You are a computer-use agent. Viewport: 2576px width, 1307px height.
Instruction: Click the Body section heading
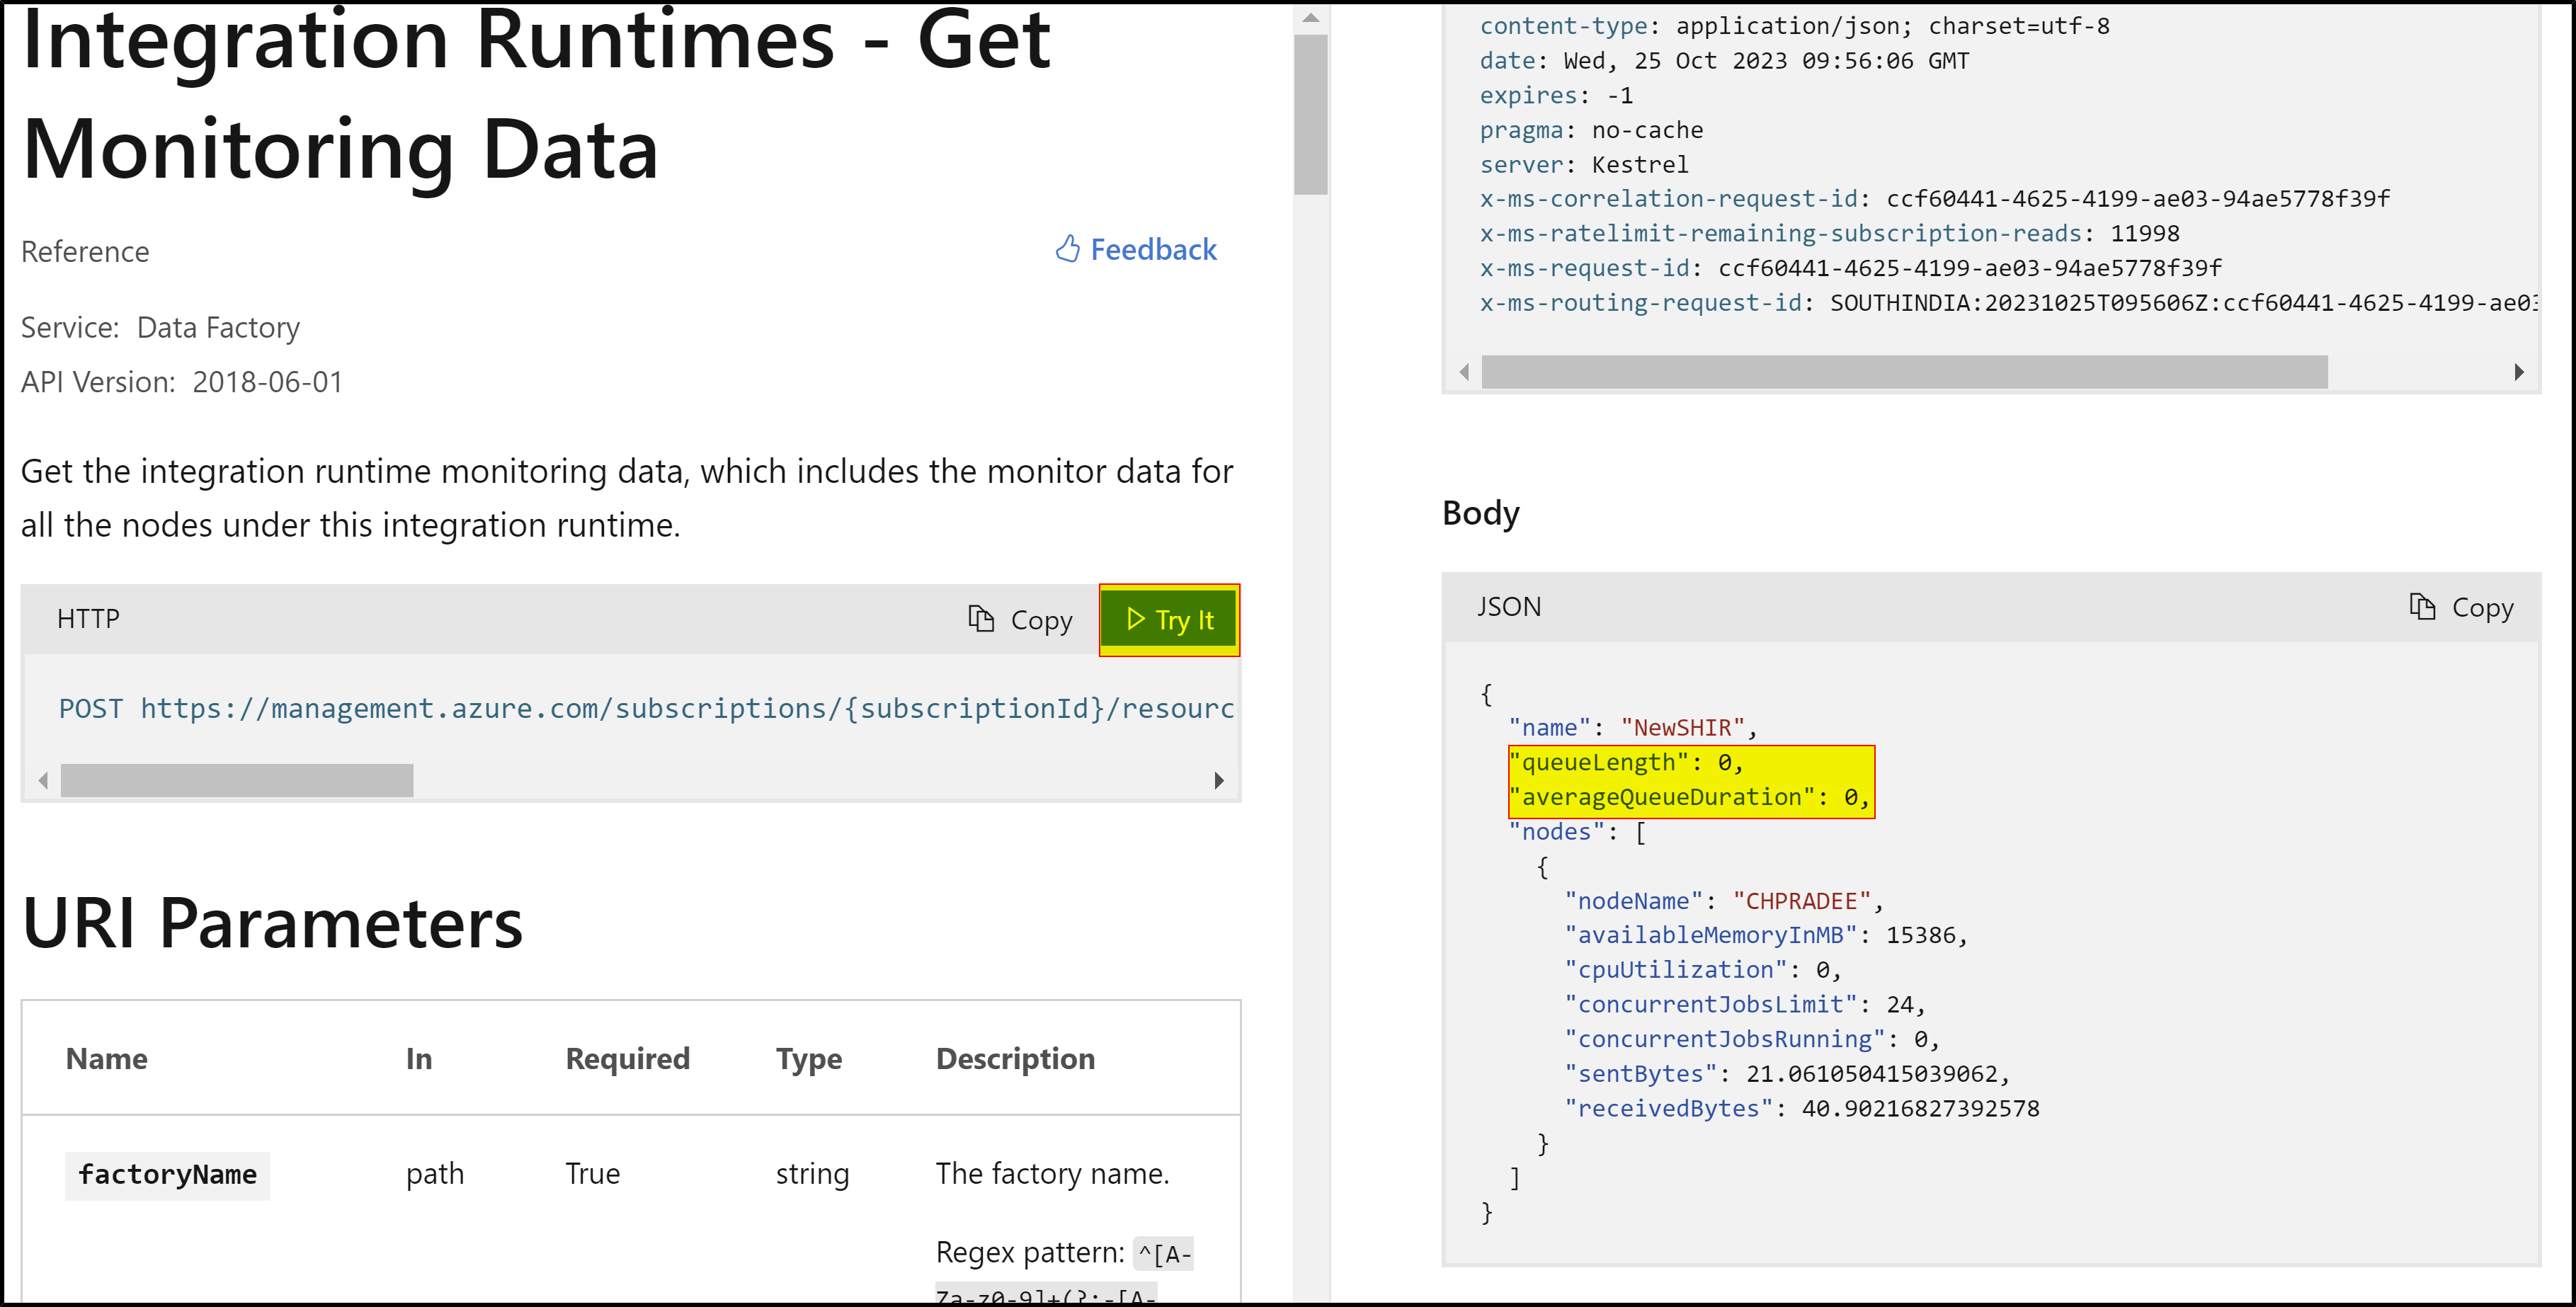1480,513
